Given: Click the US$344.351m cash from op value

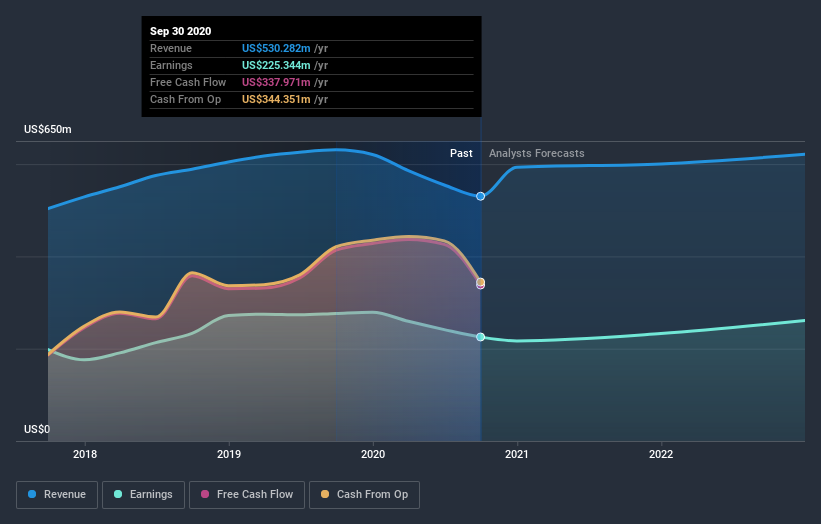Looking at the screenshot, I should point(276,99).
